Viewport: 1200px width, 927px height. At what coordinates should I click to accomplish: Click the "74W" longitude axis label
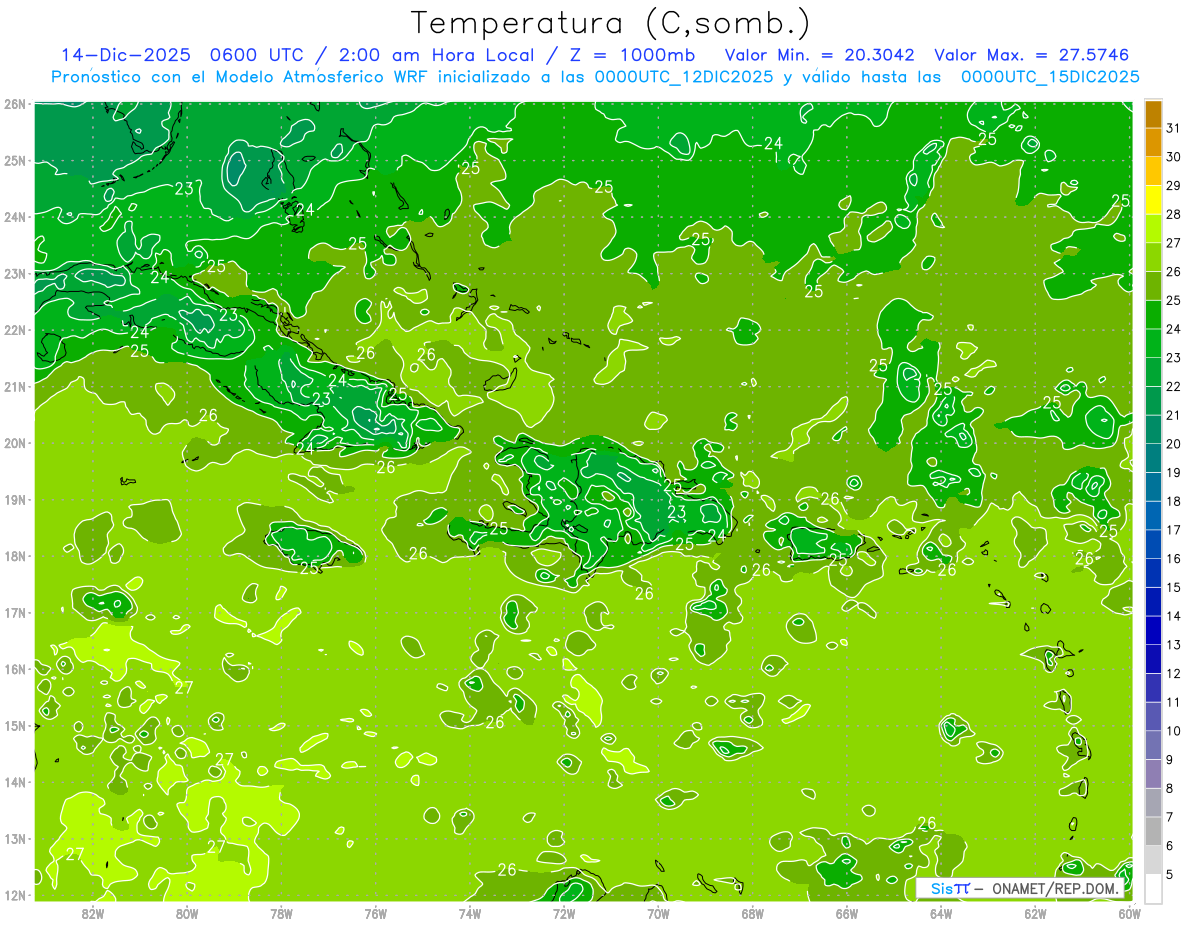coord(470,914)
